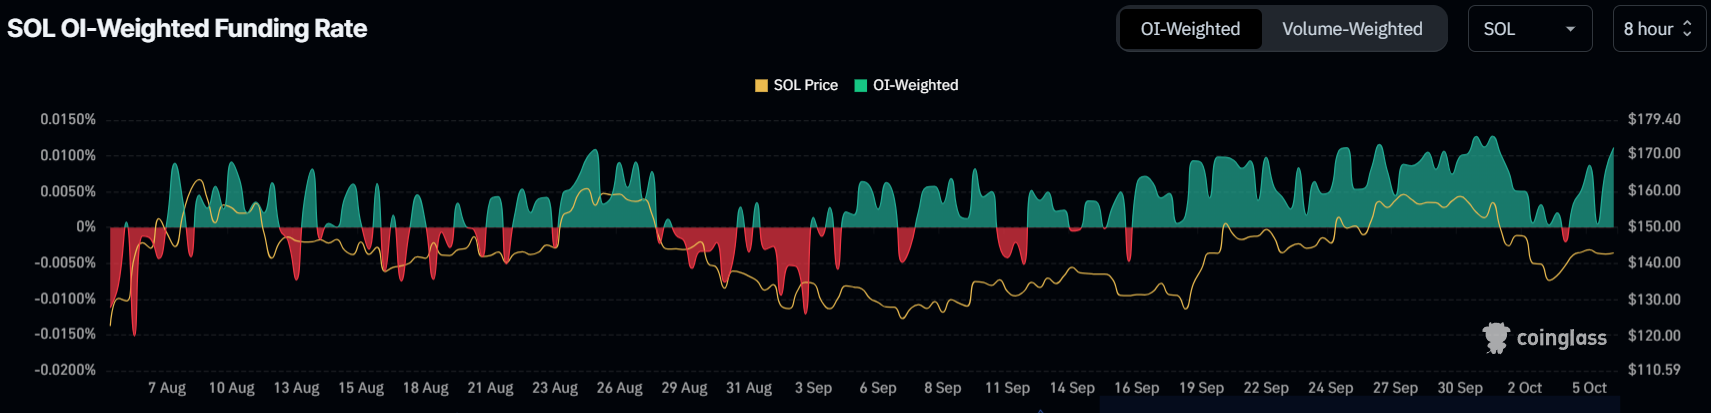Click the 0.0100% left axis label

coord(68,155)
